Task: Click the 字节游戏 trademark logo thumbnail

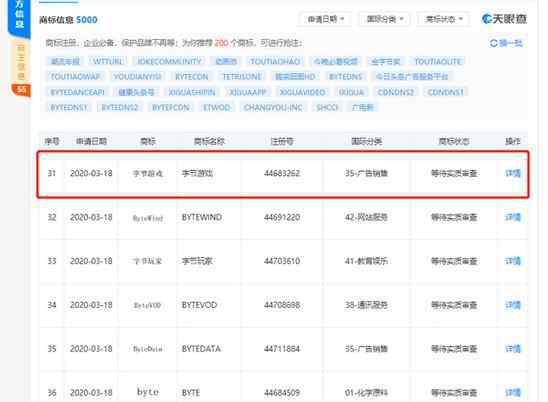Action: pos(148,173)
